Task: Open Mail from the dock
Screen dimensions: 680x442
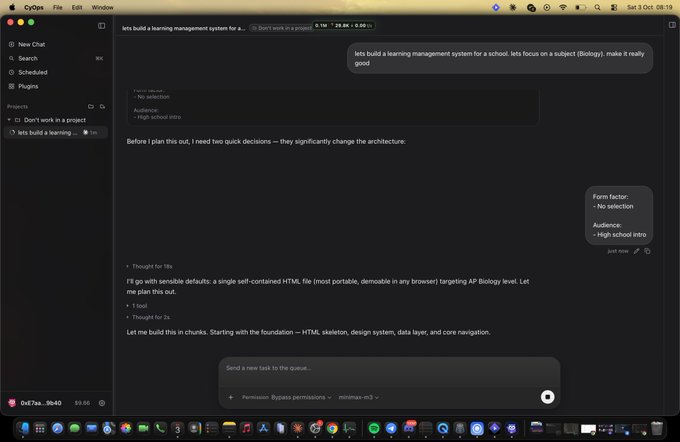Action: [92, 429]
